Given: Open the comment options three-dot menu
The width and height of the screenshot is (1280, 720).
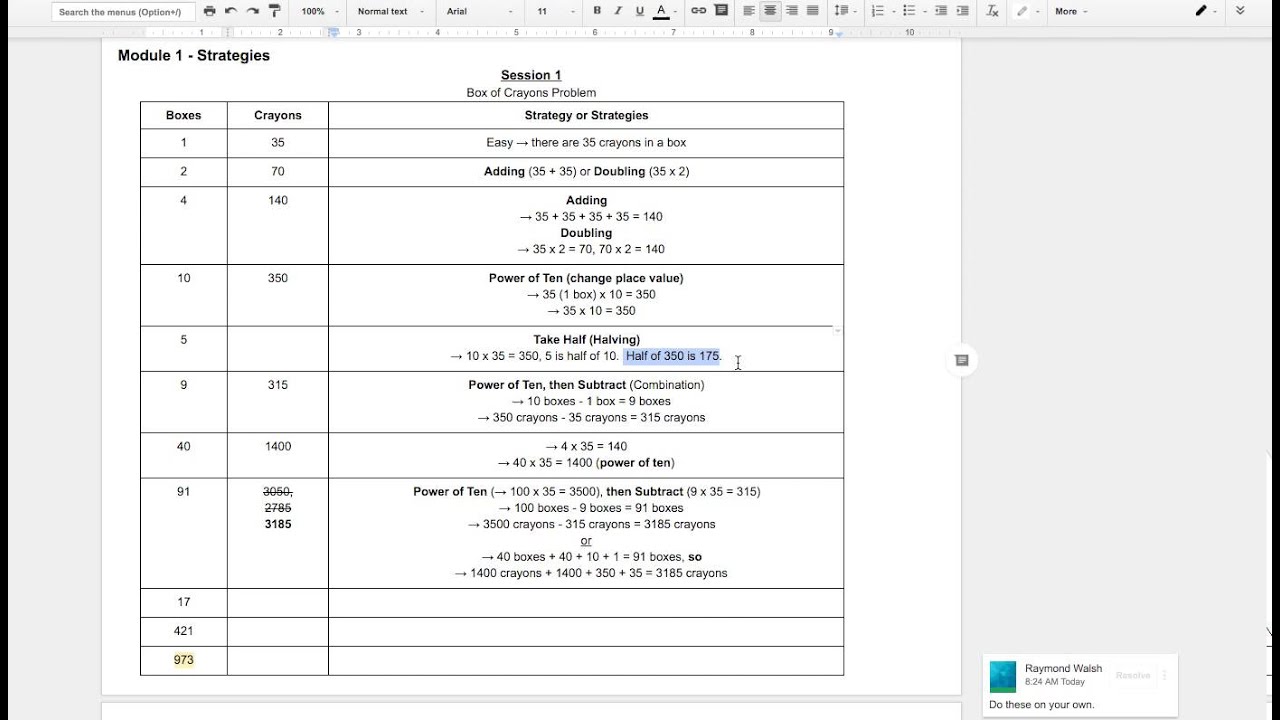Looking at the screenshot, I should tap(1164, 675).
